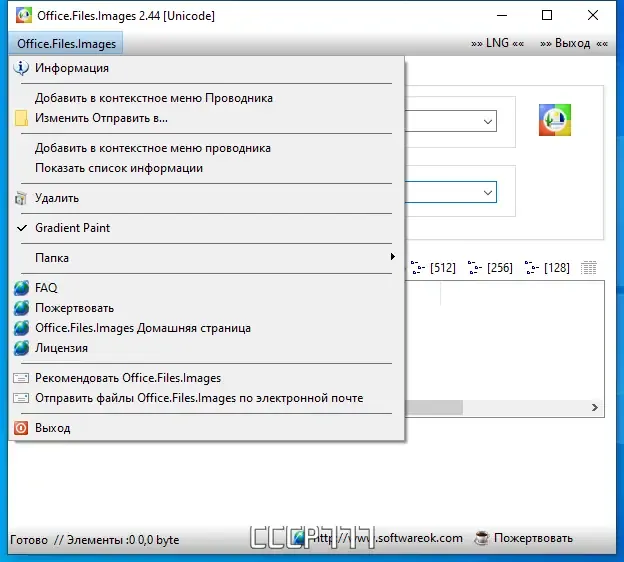The height and width of the screenshot is (562, 624).
Task: Click the globe icon beside Лицензия
Action: (21, 348)
